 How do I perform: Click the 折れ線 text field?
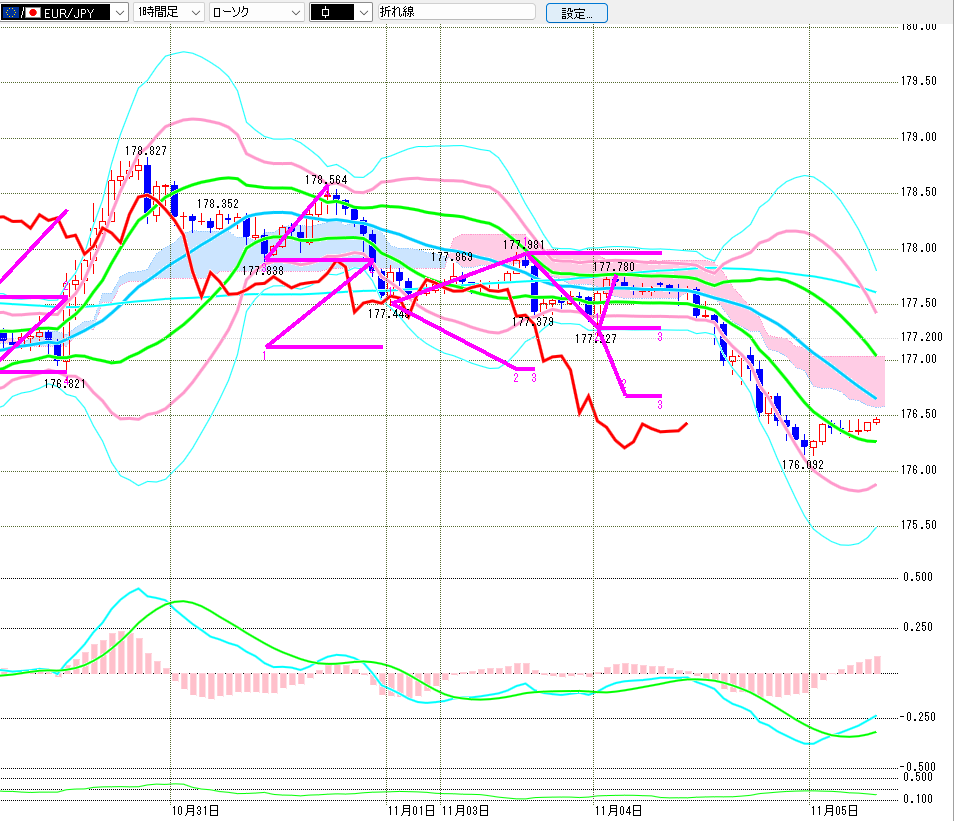456,13
